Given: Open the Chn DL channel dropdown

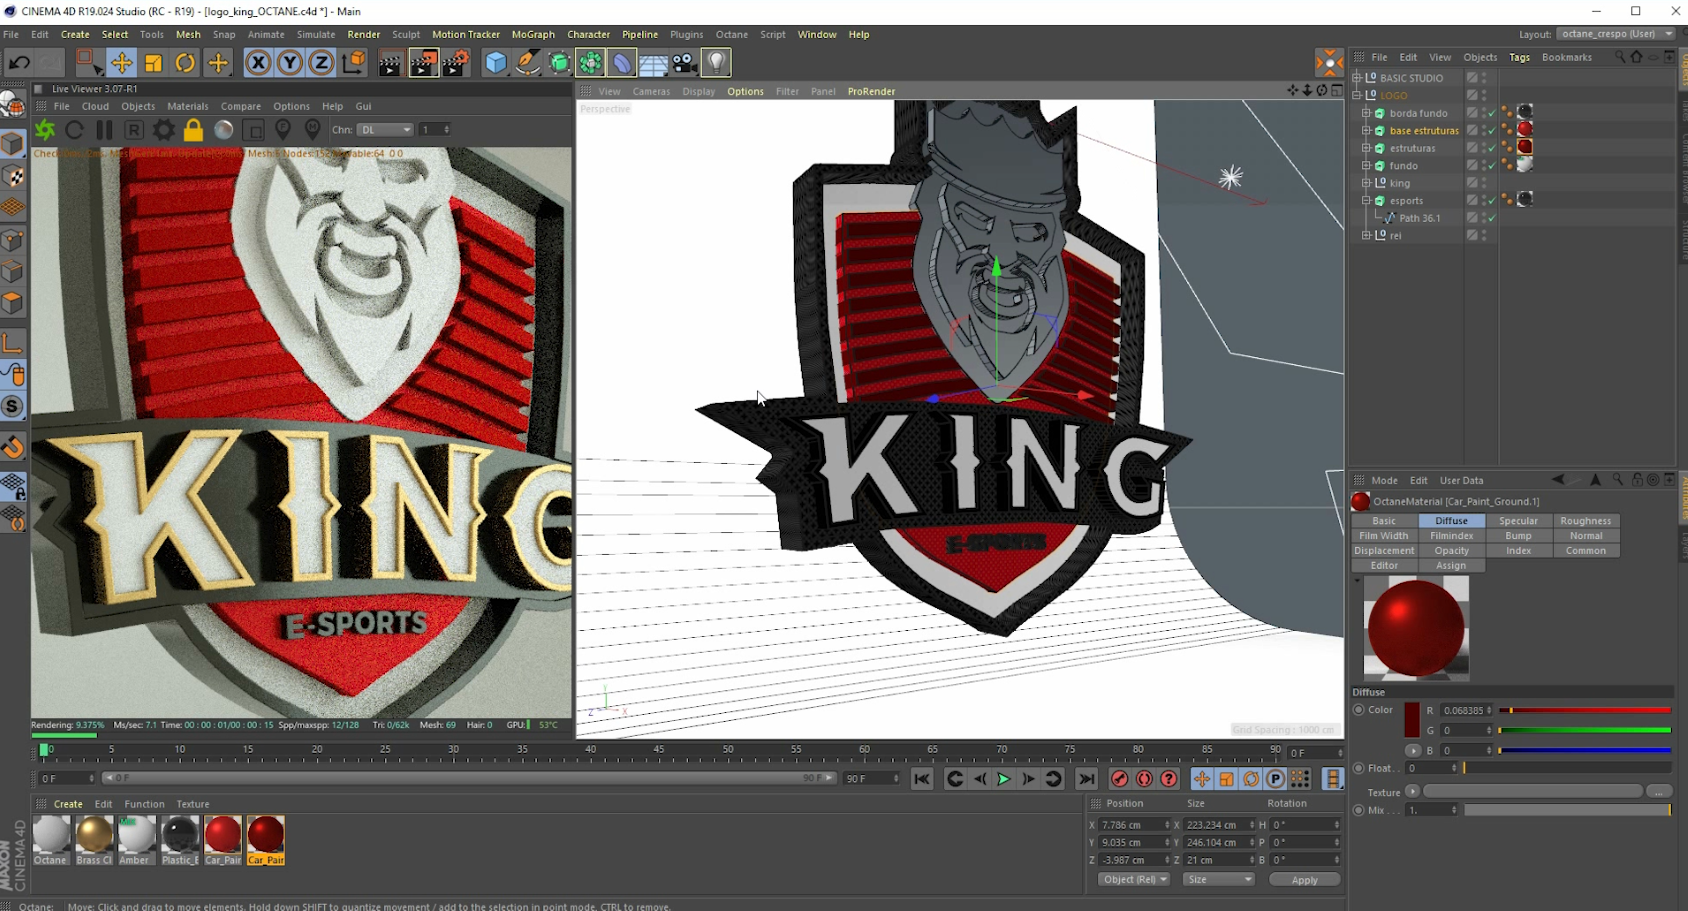Looking at the screenshot, I should [385, 130].
